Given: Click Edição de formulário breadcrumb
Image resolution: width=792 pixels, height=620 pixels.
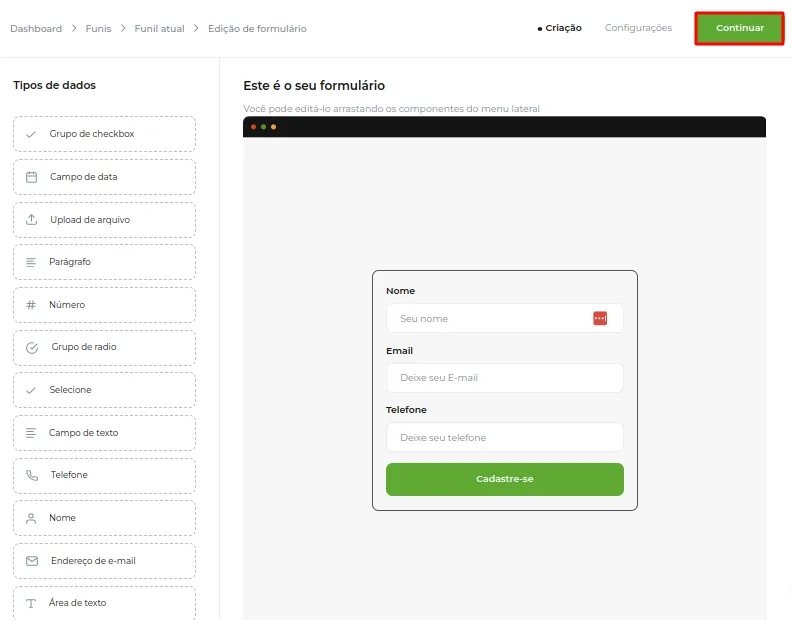Looking at the screenshot, I should pyautogui.click(x=257, y=28).
